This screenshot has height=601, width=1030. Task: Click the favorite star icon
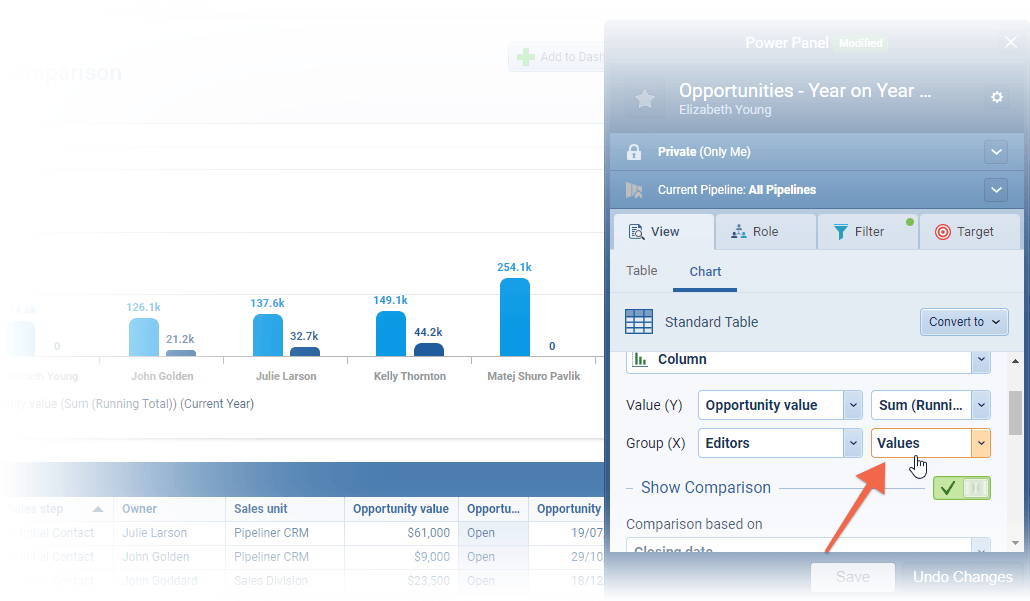pyautogui.click(x=645, y=98)
